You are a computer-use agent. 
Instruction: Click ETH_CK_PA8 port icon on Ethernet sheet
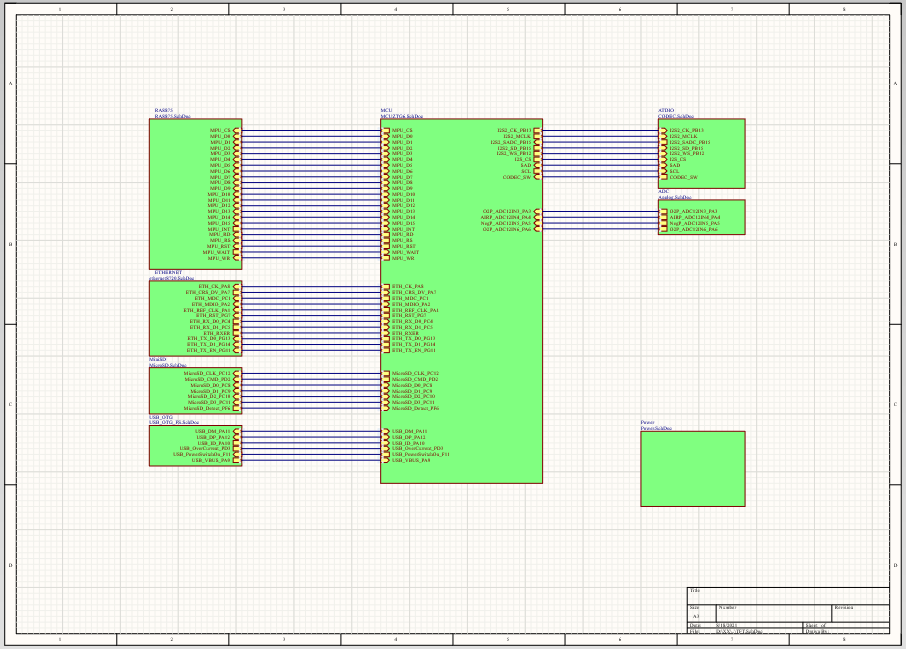coord(237,287)
